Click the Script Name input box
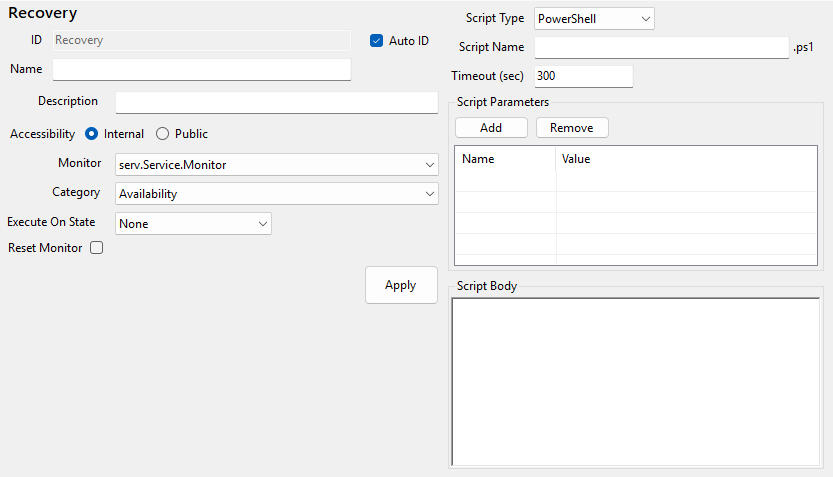This screenshot has width=833, height=477. 662,48
